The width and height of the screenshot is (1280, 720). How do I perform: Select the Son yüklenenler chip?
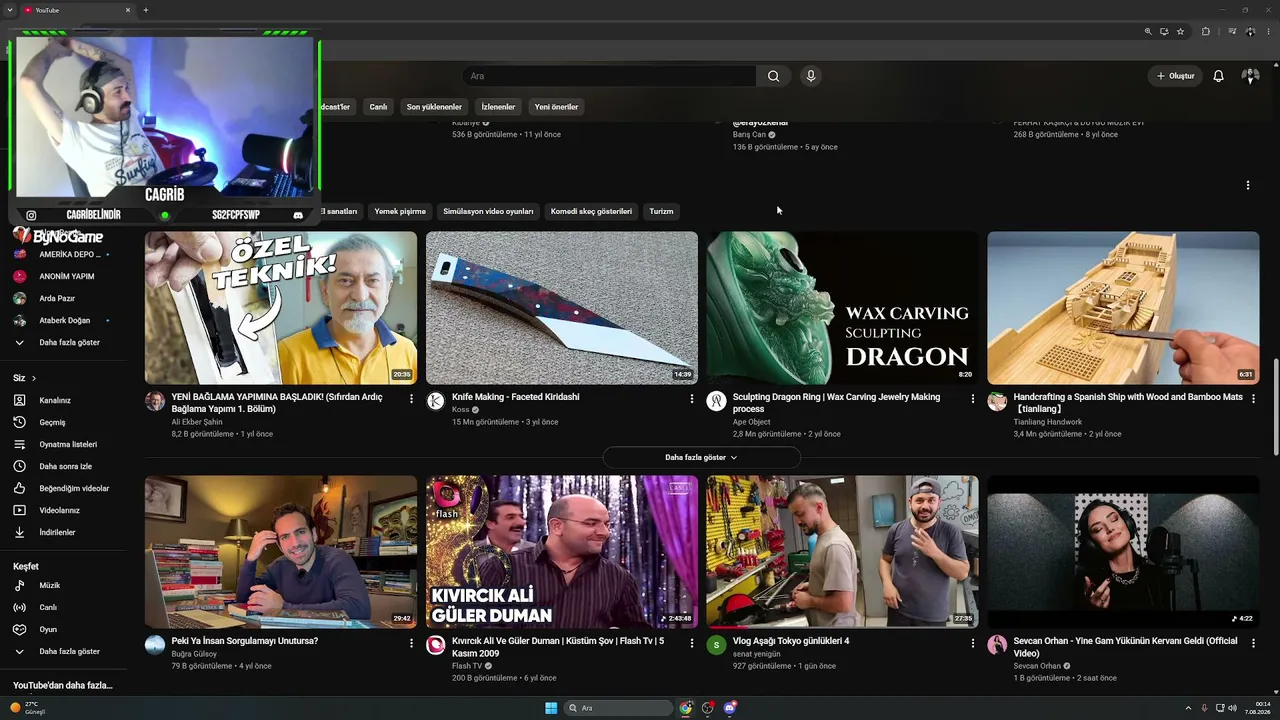point(434,107)
